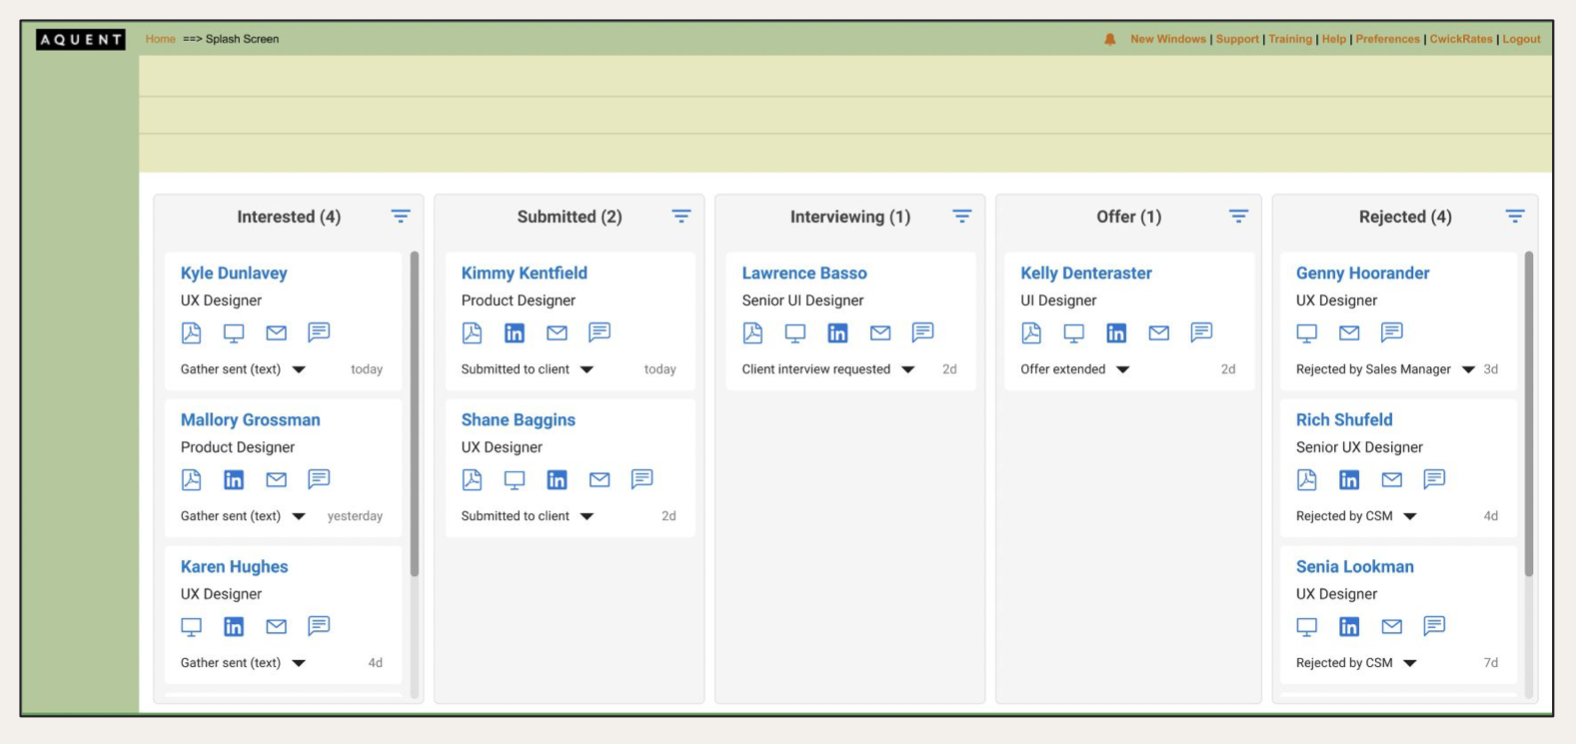Open Client interview requested dropdown
Image resolution: width=1576 pixels, height=744 pixels.
pyautogui.click(x=908, y=370)
